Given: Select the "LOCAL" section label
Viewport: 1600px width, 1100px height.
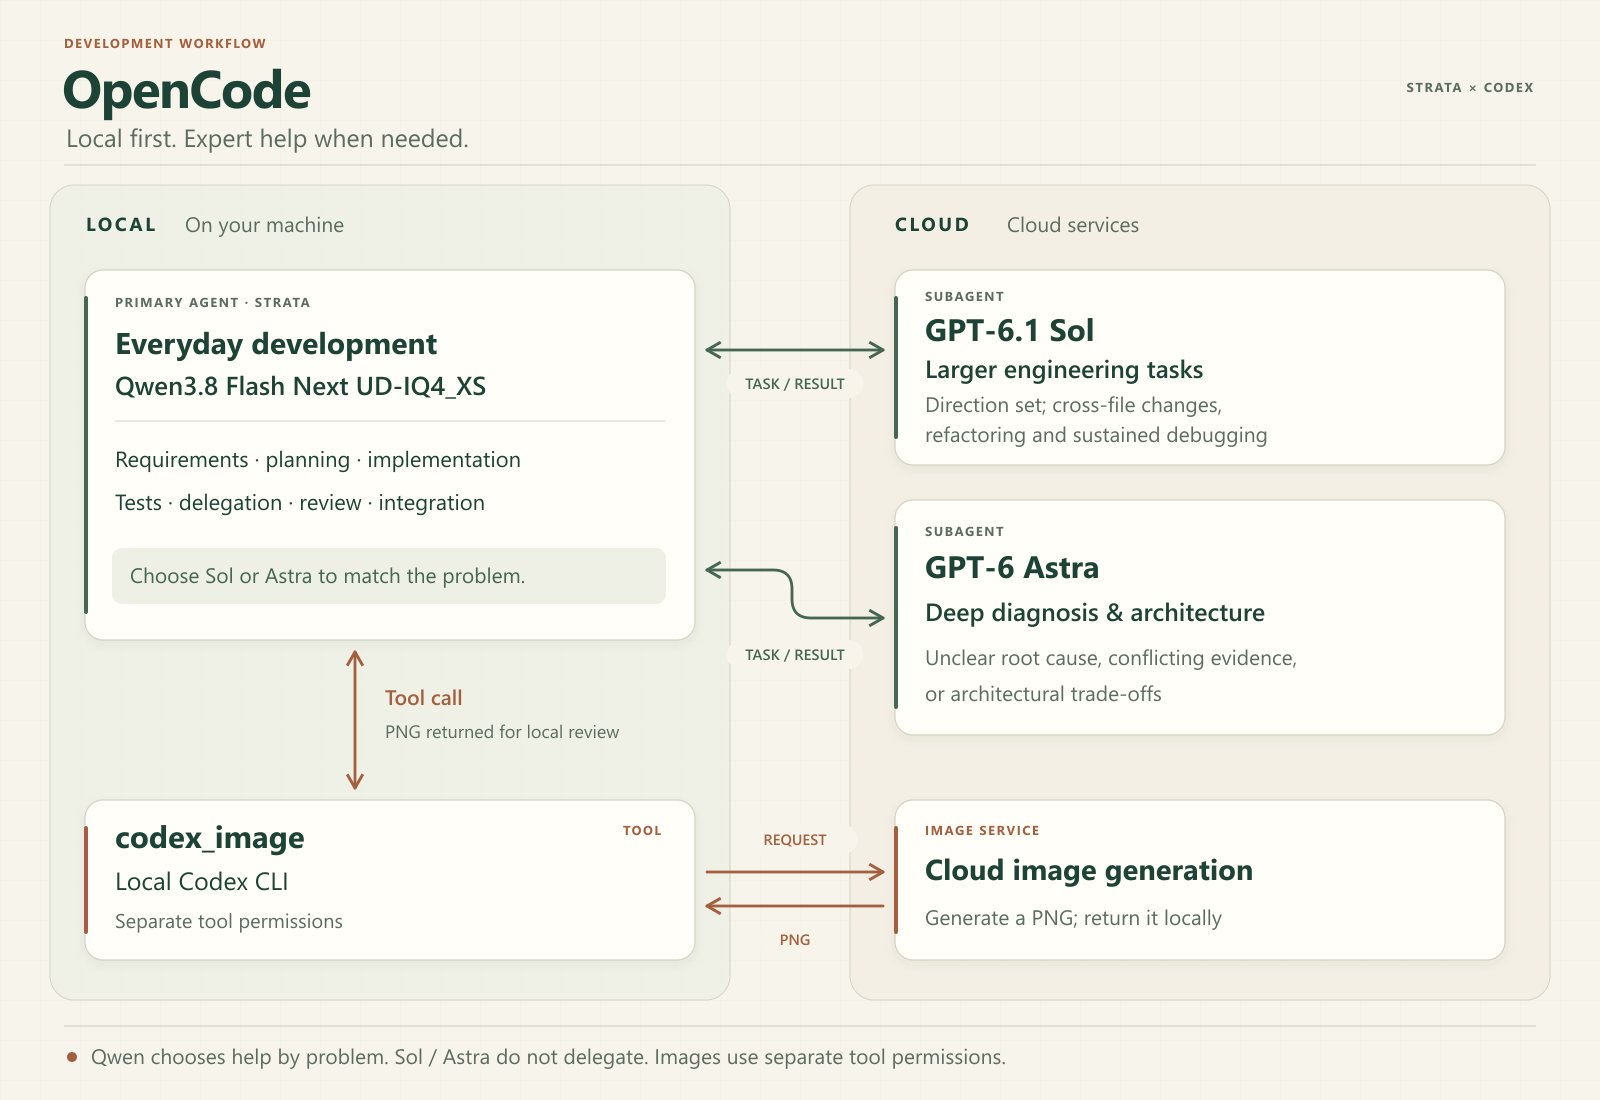Looking at the screenshot, I should pyautogui.click(x=121, y=225).
